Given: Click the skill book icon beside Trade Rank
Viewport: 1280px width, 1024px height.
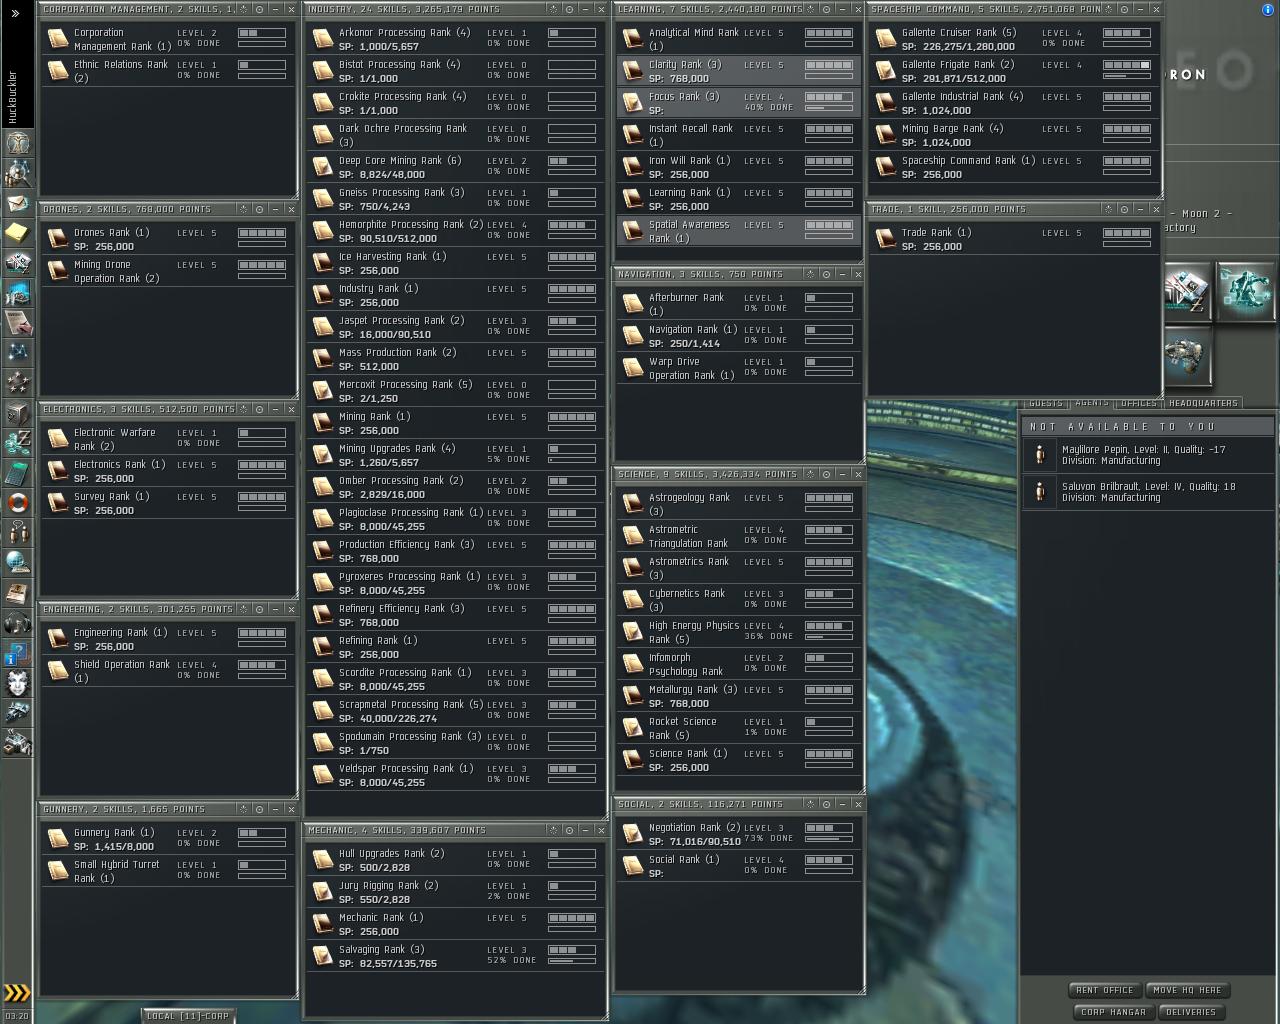Looking at the screenshot, I should [885, 238].
